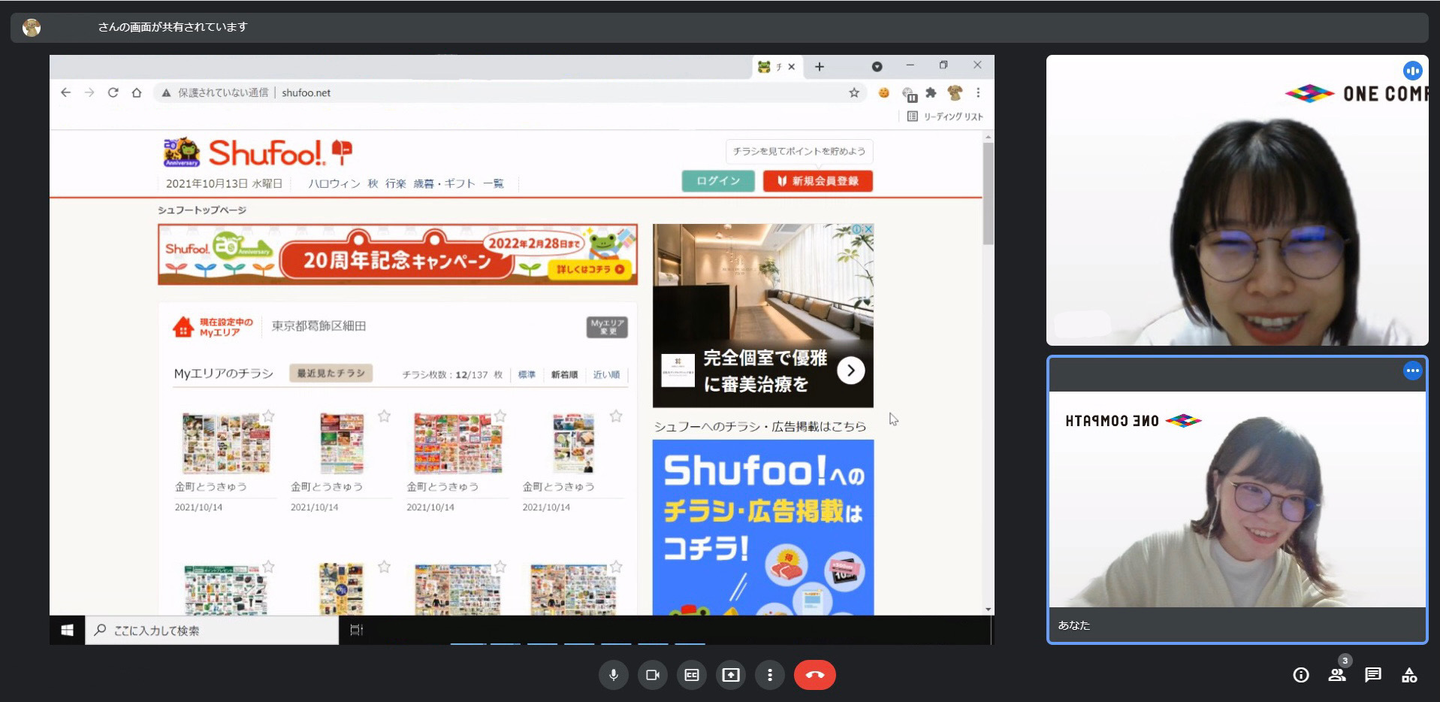Click the Myエリア変更 button
Viewport: 1440px width, 702px height.
click(607, 327)
